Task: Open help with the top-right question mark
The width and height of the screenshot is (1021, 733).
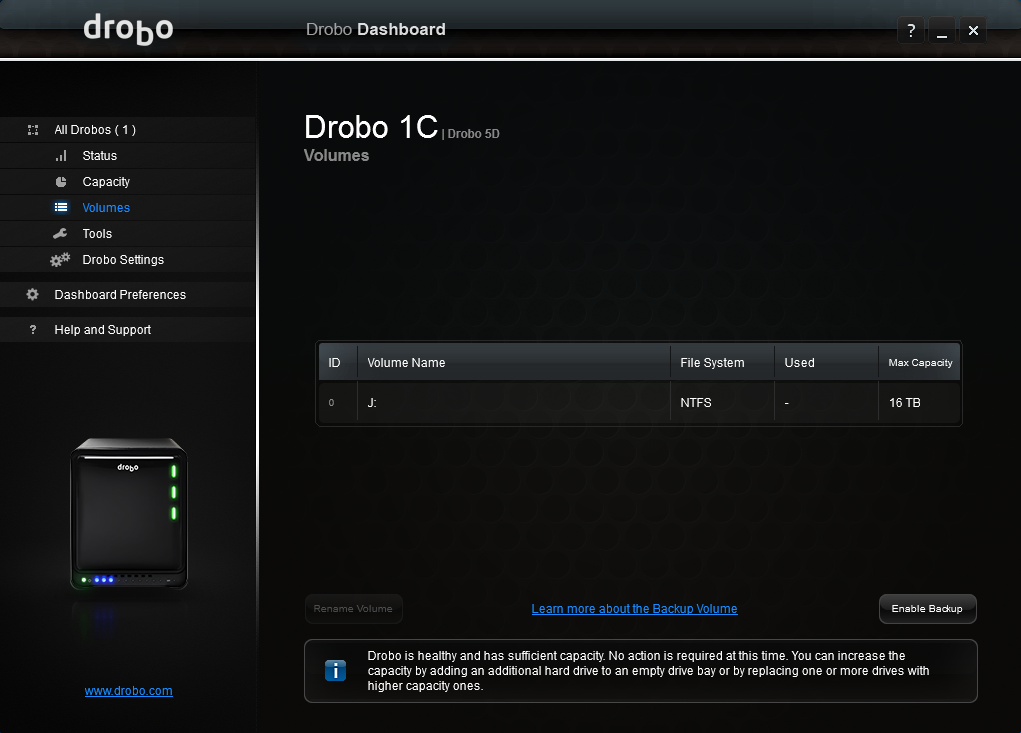Action: click(910, 31)
